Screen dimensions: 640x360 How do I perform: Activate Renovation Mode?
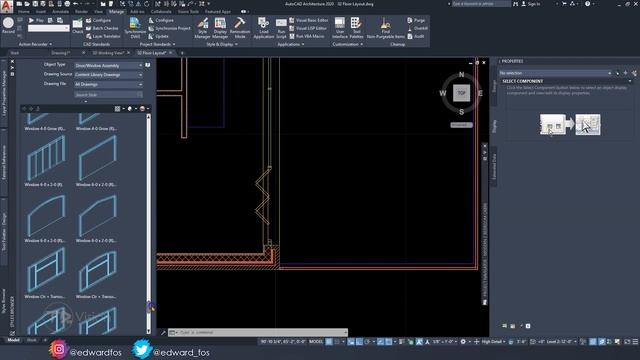click(240, 28)
